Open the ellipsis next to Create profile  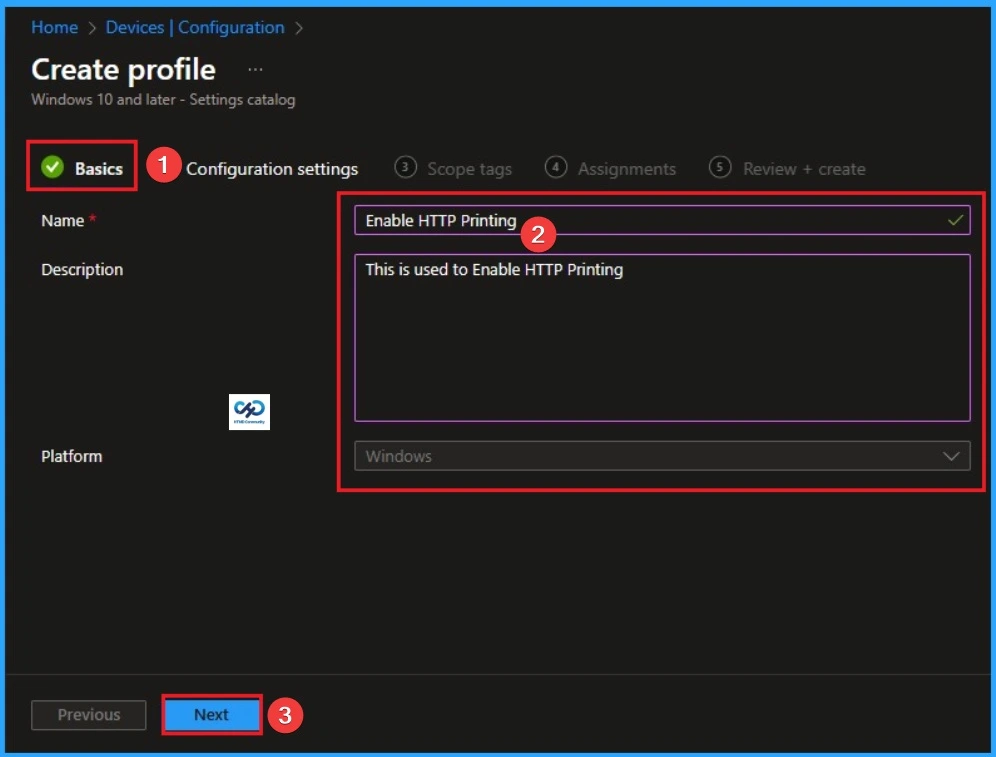255,68
